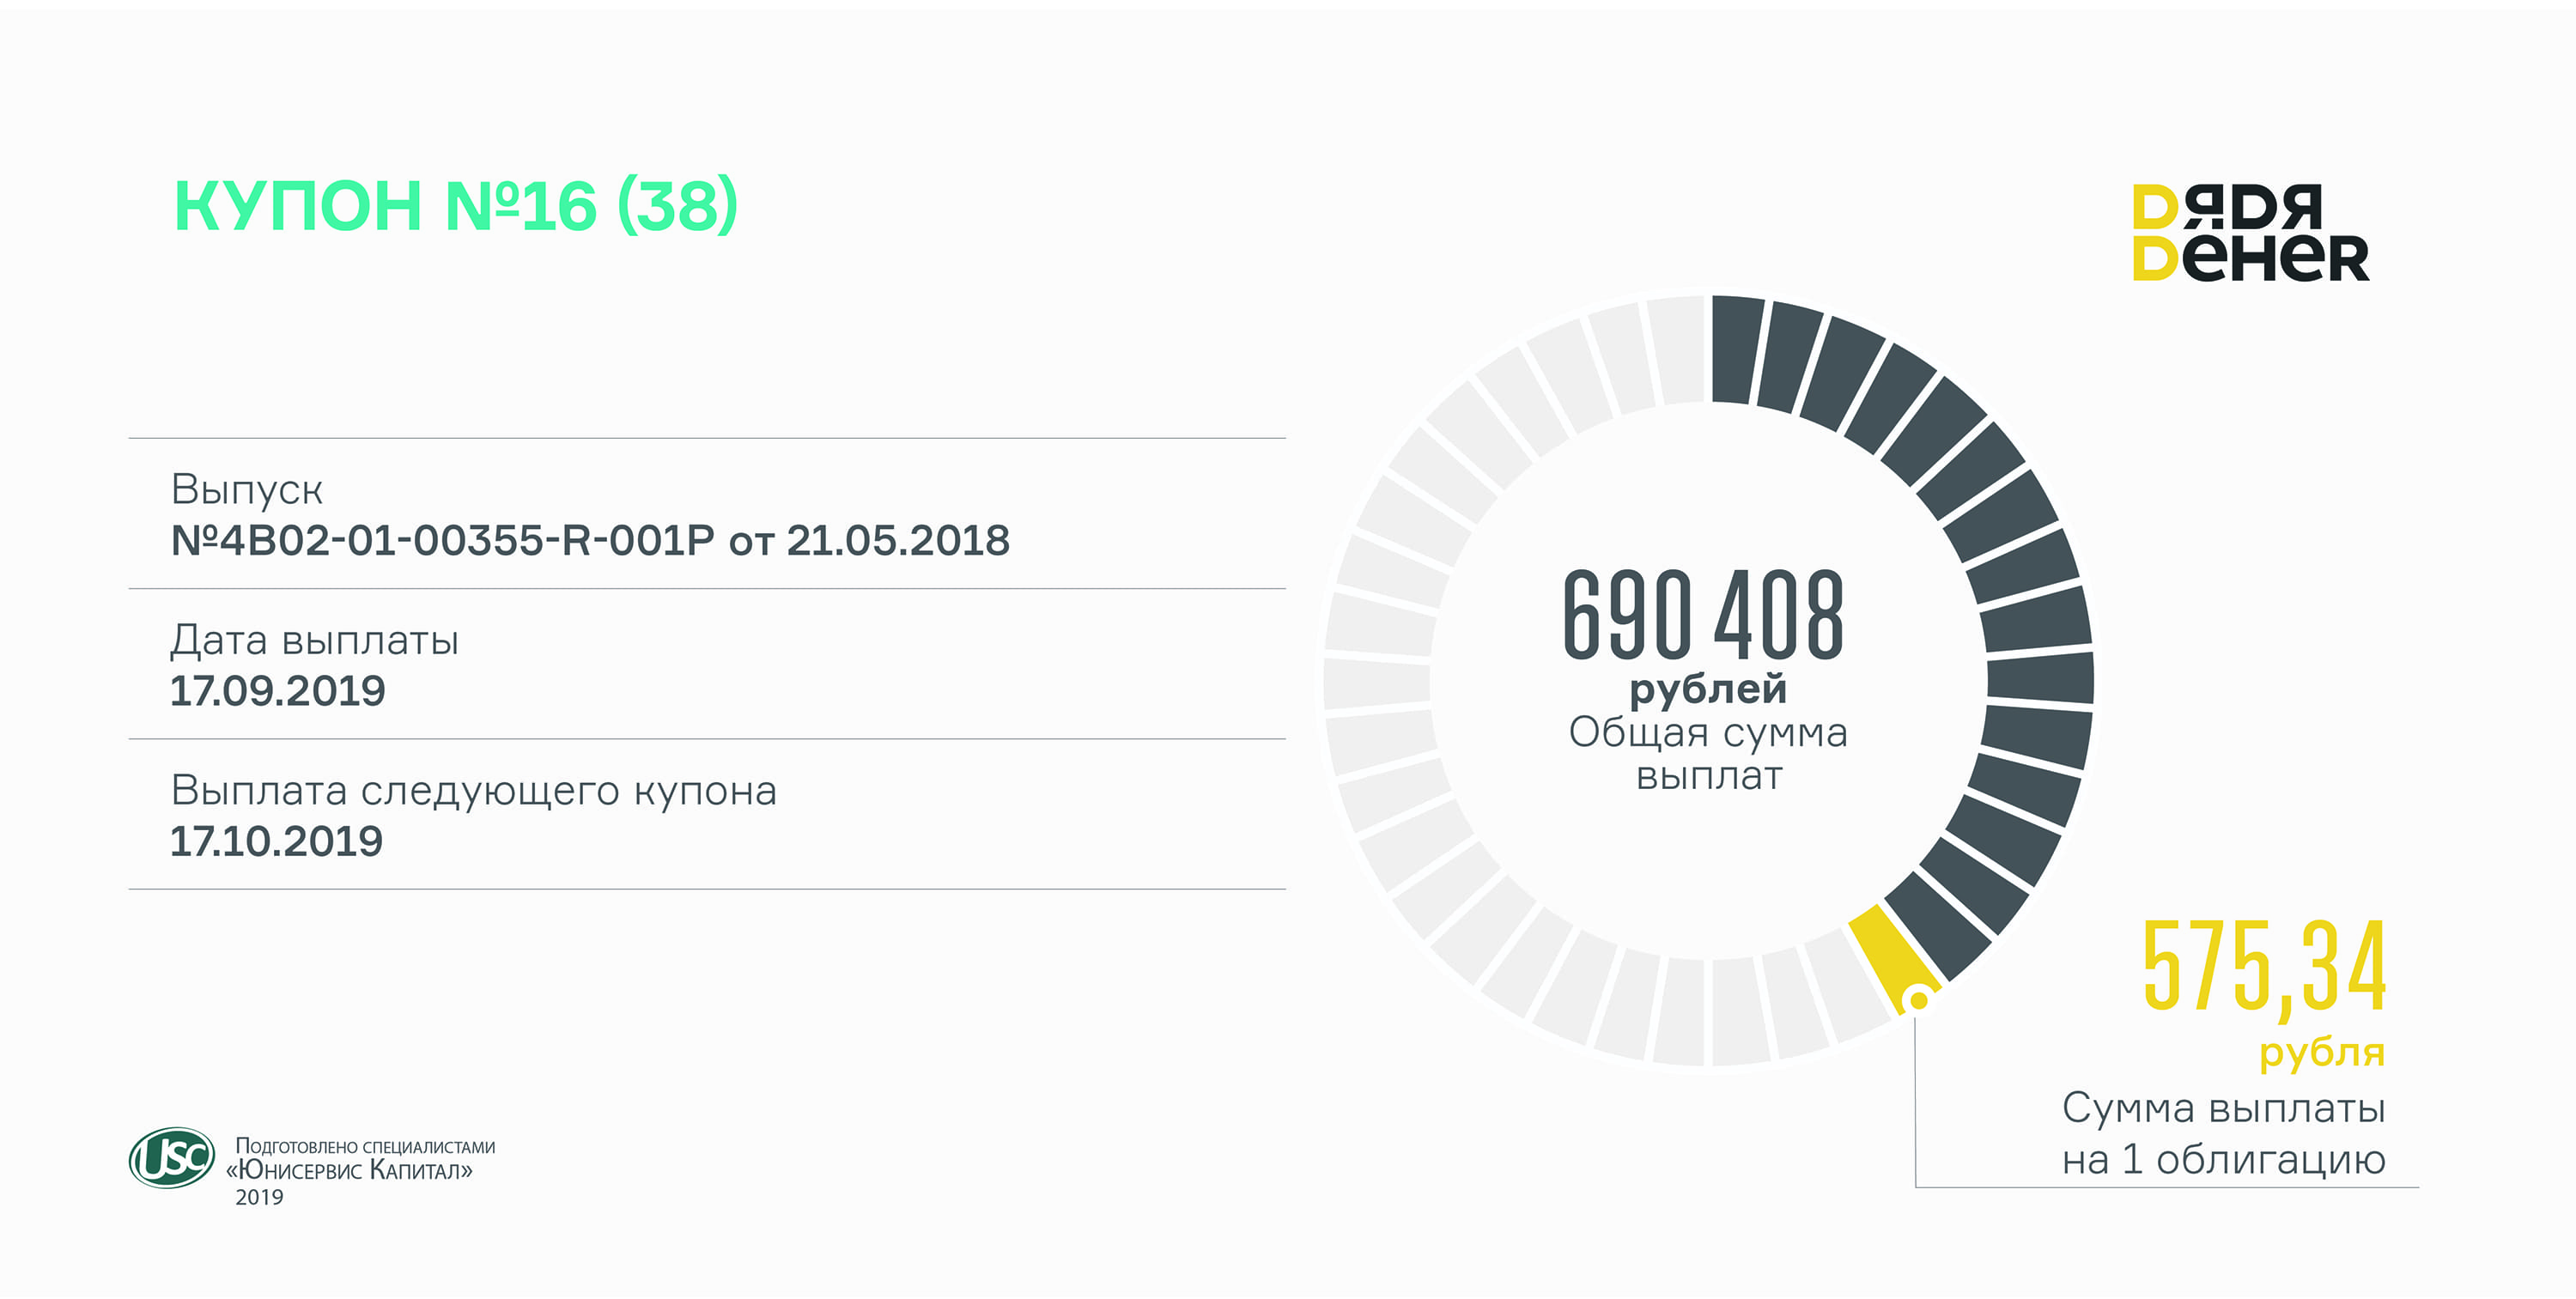Image resolution: width=2576 pixels, height=1299 pixels.
Task: Select the payment date 17.09.2019
Action: click(278, 691)
